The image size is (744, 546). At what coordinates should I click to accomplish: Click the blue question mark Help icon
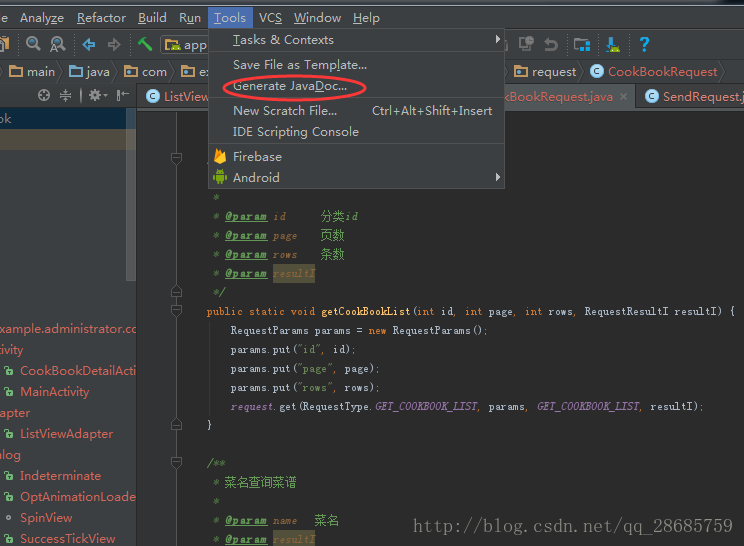644,45
